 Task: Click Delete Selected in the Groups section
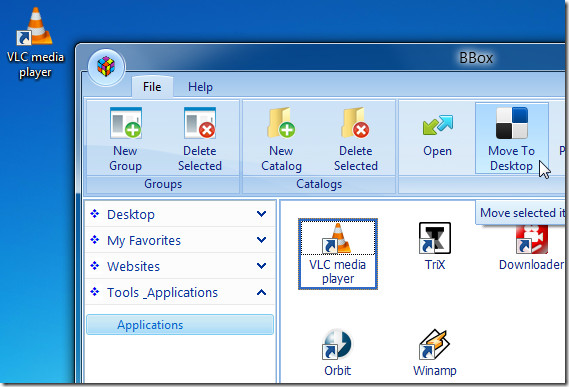[200, 139]
